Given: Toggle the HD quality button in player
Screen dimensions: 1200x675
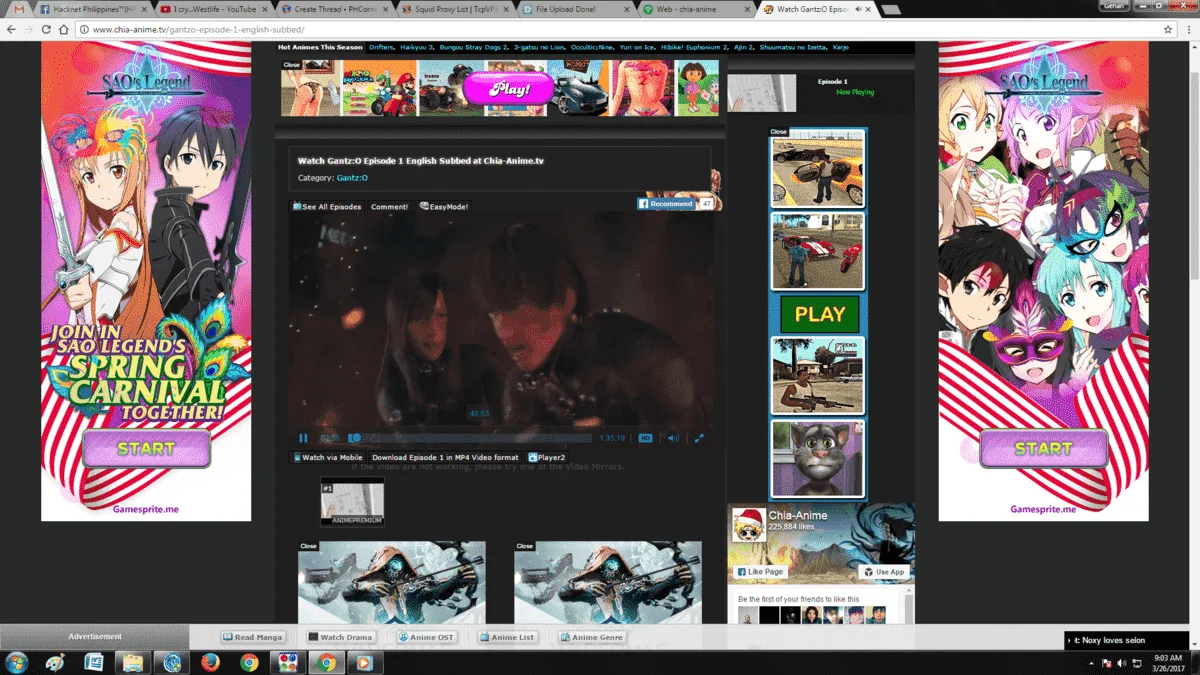Looking at the screenshot, I should click(646, 438).
